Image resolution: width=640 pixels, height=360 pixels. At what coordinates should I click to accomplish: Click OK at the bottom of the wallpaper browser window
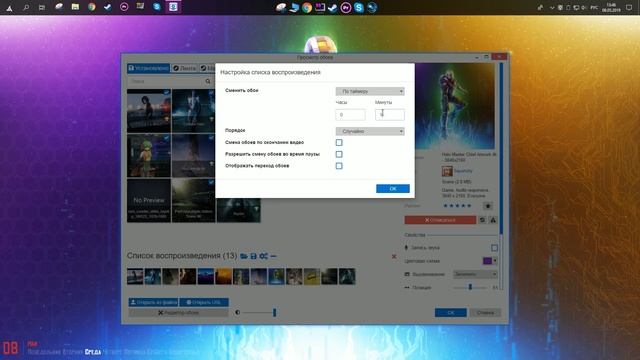451,313
